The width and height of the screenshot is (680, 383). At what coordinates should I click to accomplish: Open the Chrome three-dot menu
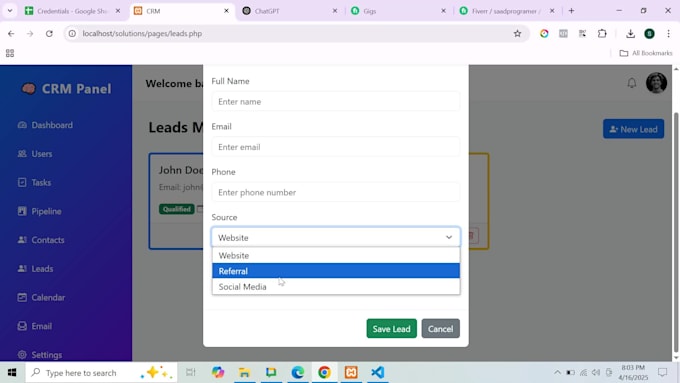[668, 33]
